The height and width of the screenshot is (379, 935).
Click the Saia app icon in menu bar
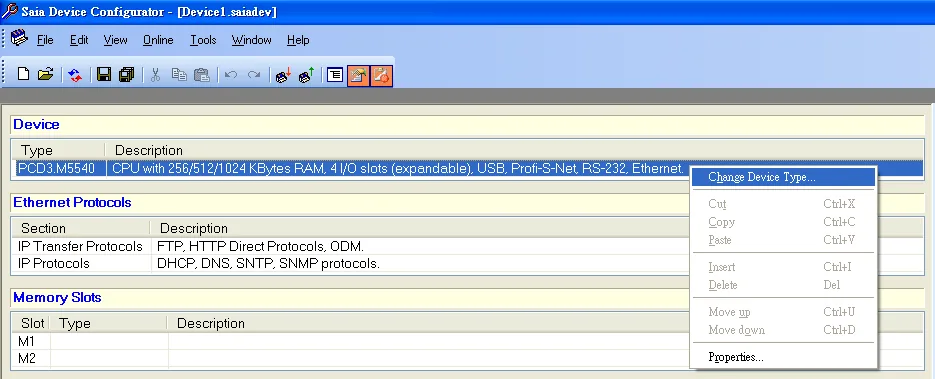point(19,39)
